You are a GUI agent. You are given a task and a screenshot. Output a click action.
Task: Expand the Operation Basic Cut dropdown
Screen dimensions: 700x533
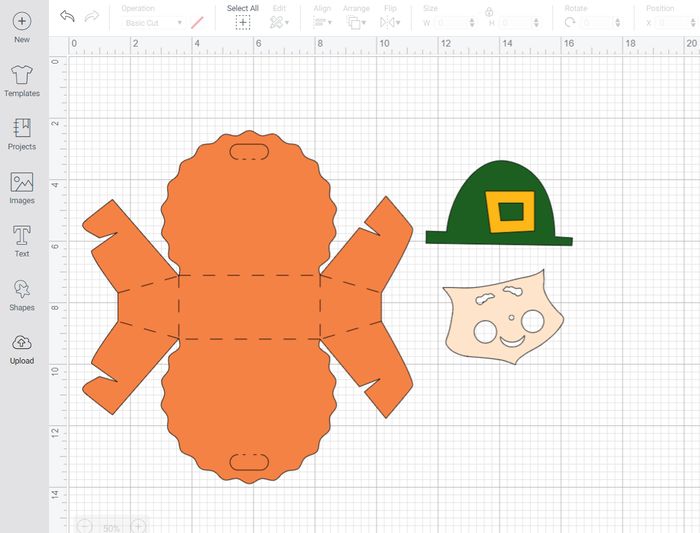click(x=153, y=22)
